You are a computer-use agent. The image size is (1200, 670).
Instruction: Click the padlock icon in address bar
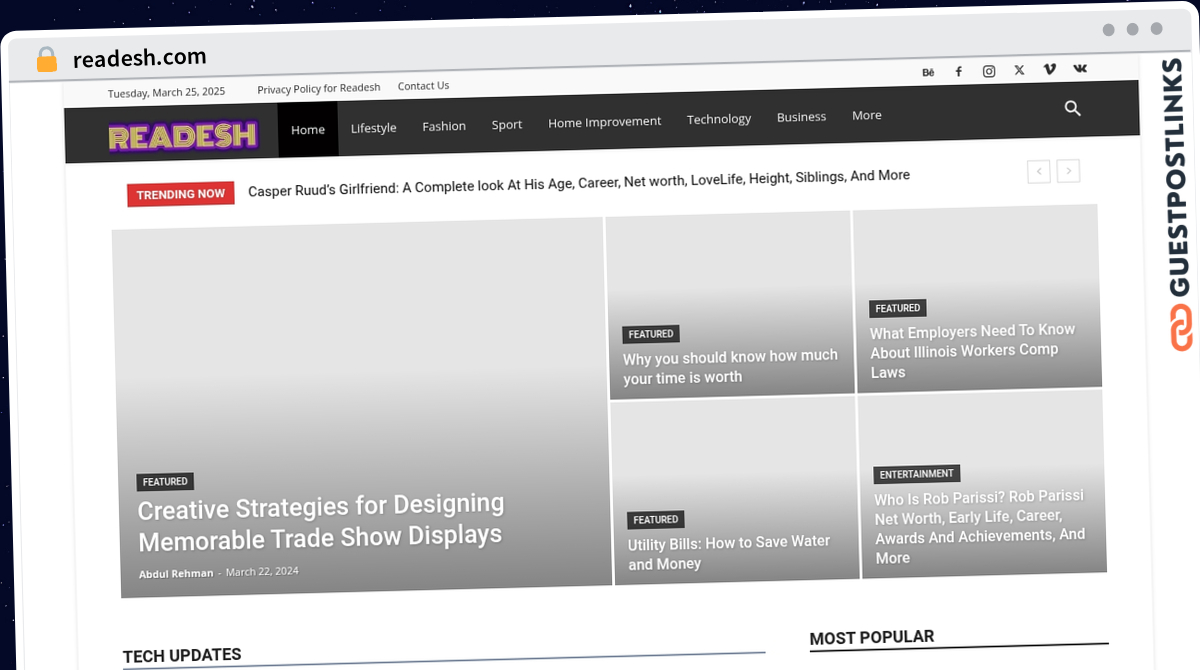pos(47,60)
